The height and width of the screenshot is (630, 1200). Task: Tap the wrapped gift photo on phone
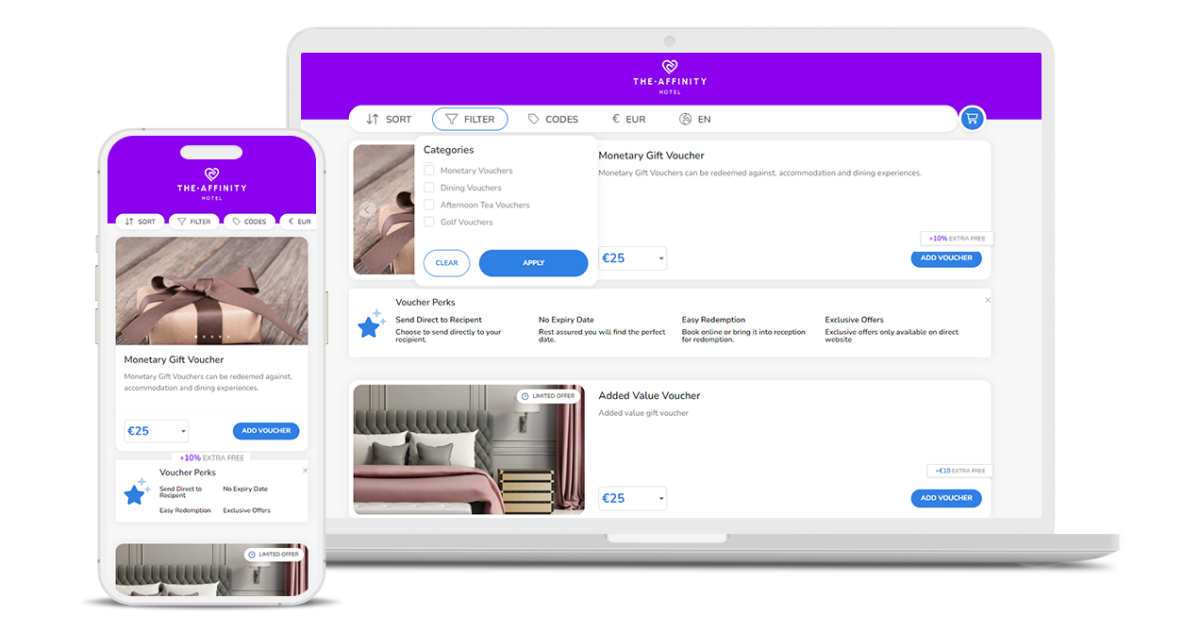[x=212, y=291]
